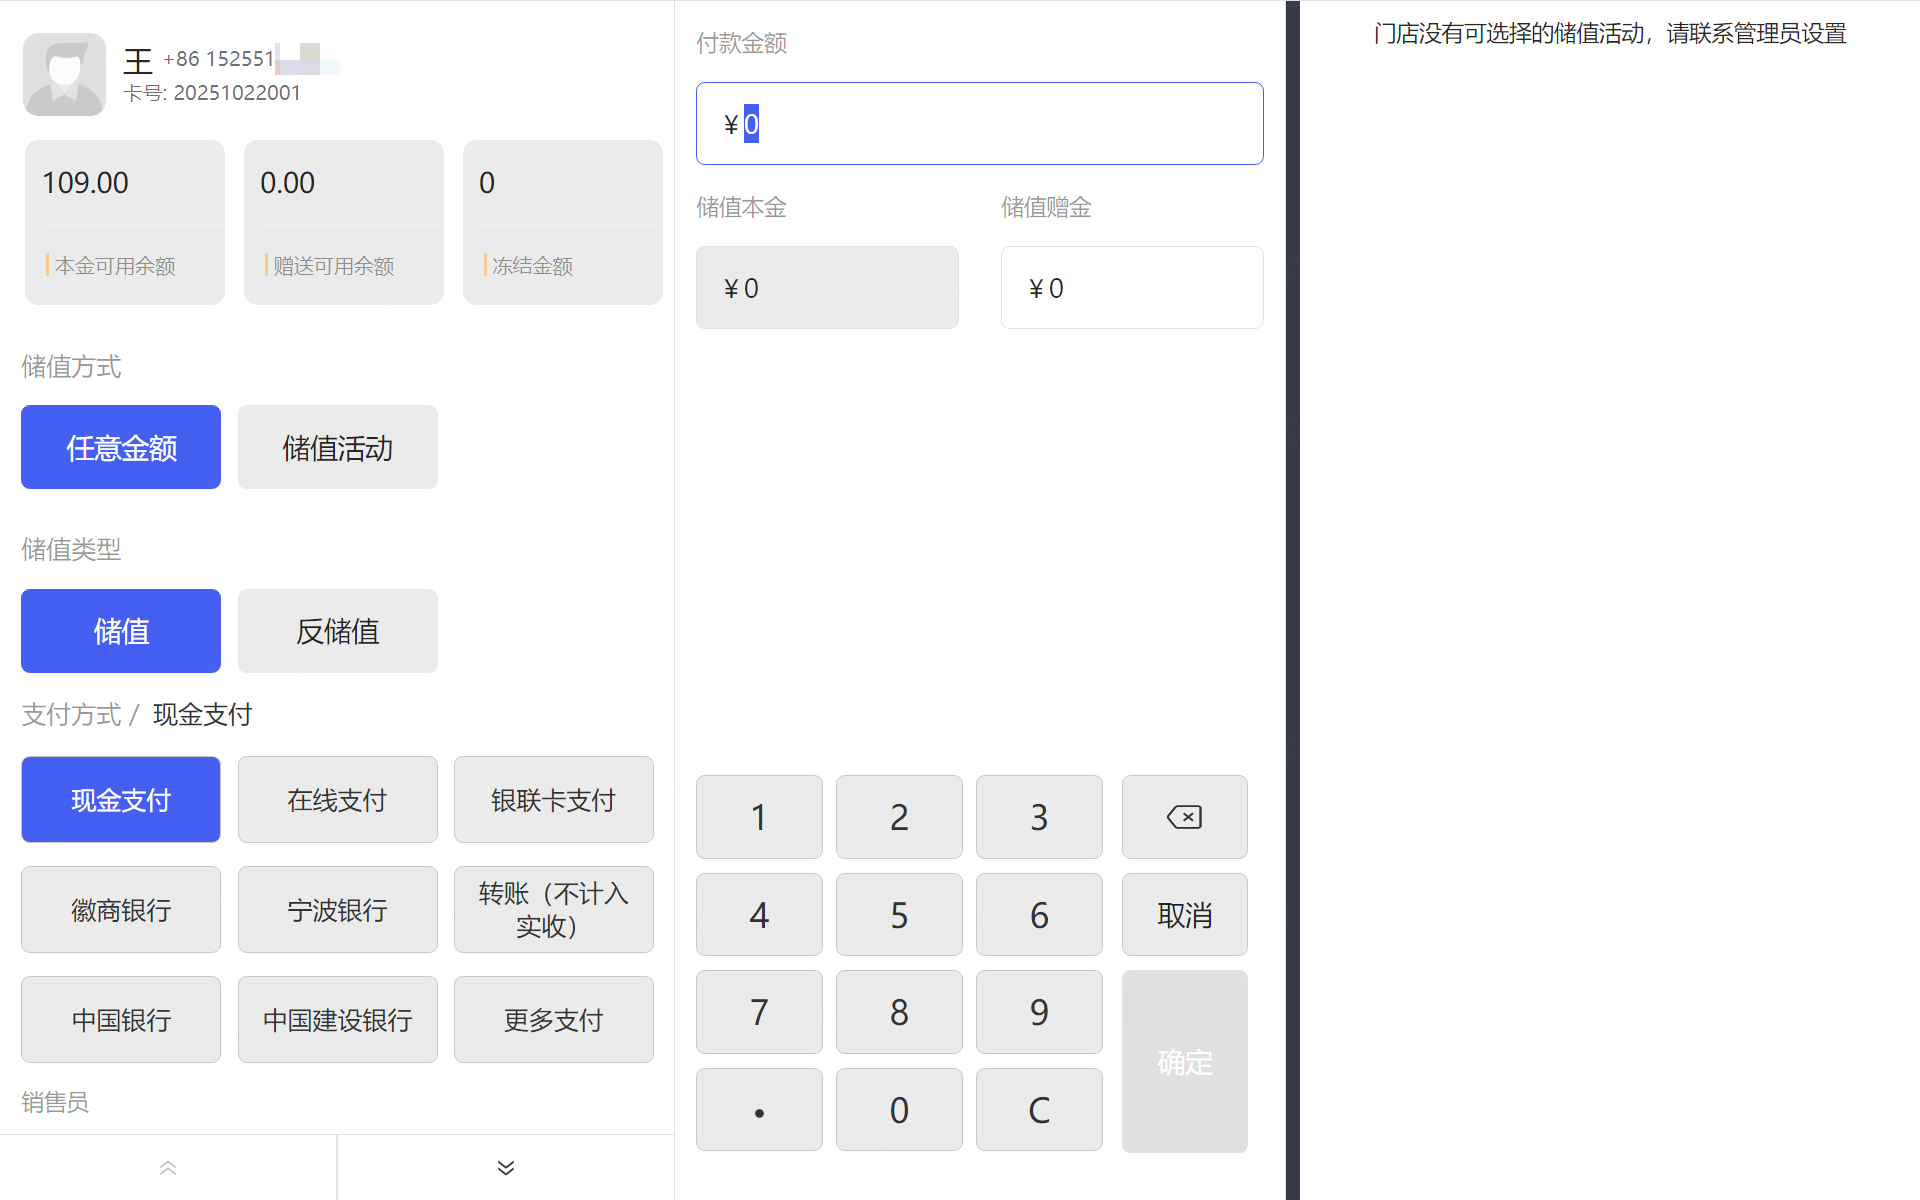Screen dimensions: 1920x1200
Task: Click the 储值赠金 amount field
Action: tap(1131, 288)
